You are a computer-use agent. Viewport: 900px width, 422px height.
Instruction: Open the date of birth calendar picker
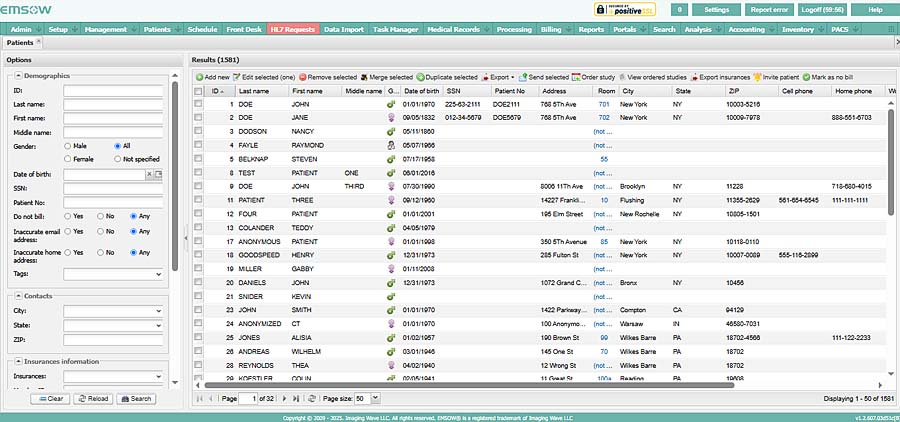(x=158, y=174)
